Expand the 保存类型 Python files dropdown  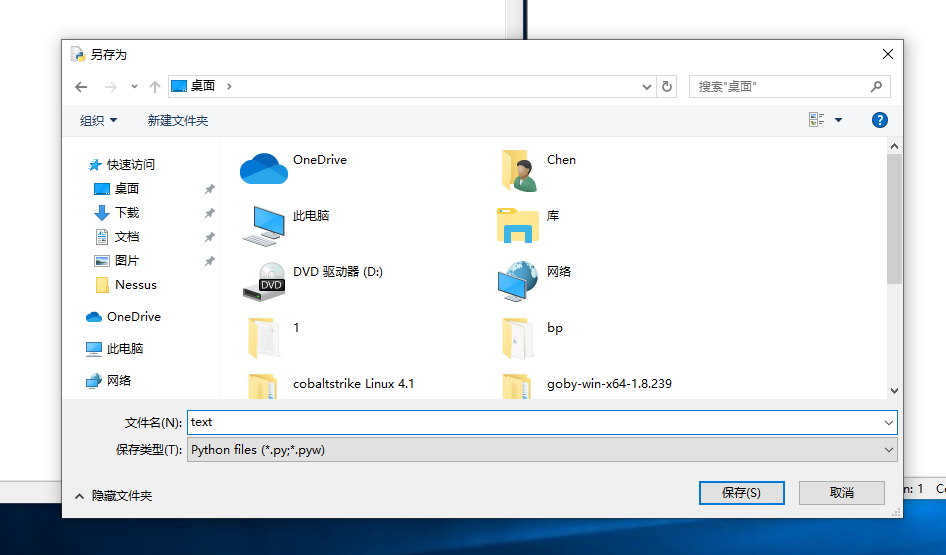(889, 450)
